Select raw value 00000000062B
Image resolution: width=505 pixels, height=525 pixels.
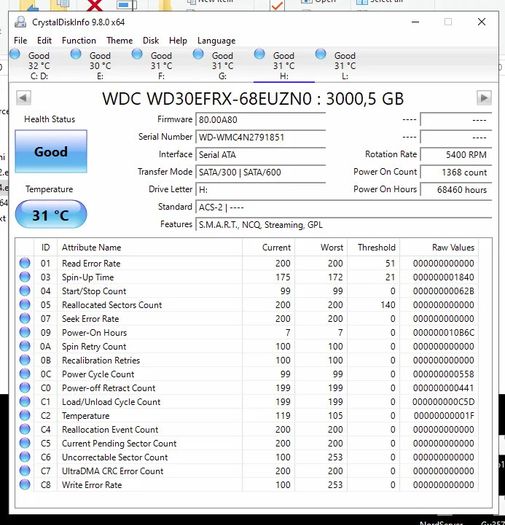click(443, 291)
